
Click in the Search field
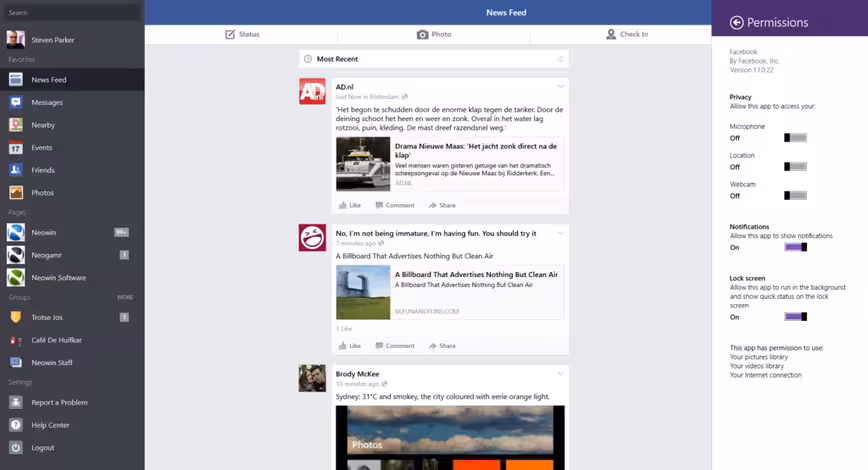72,12
